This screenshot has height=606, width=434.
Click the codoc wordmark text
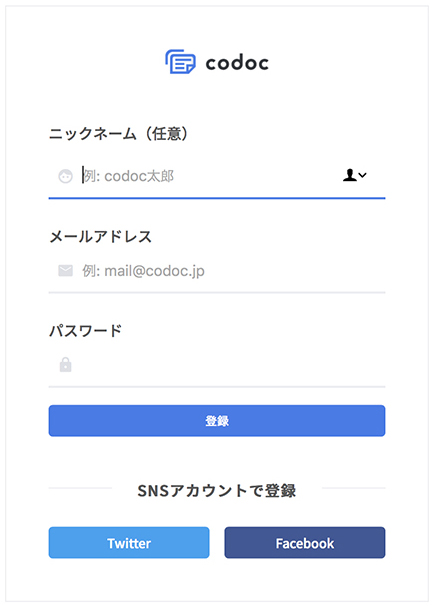pos(237,63)
